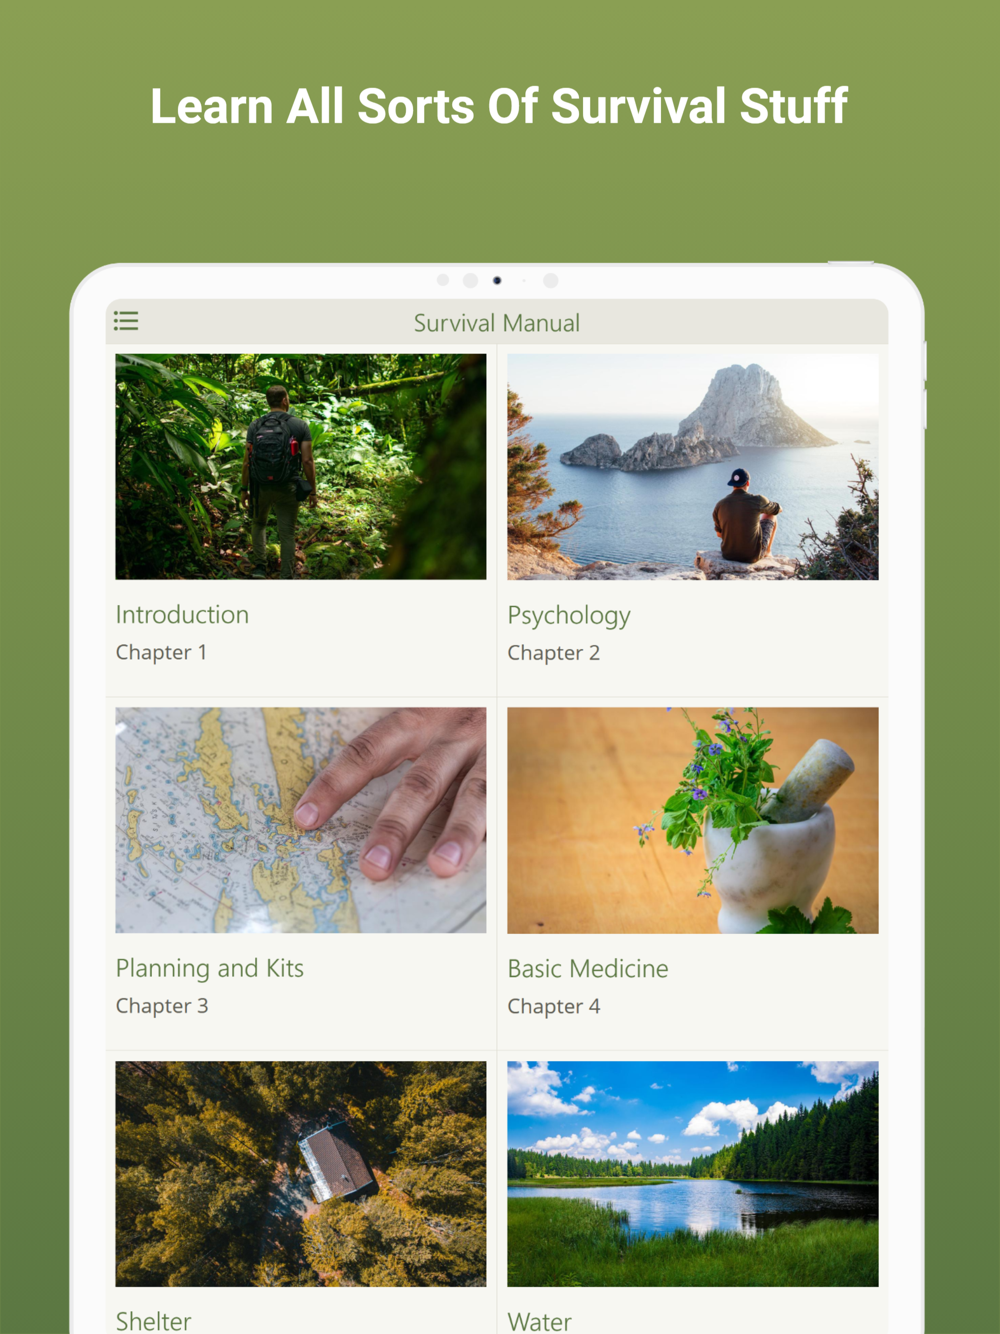The image size is (1000, 1334).
Task: Open the table of contents list icon
Action: point(126,321)
